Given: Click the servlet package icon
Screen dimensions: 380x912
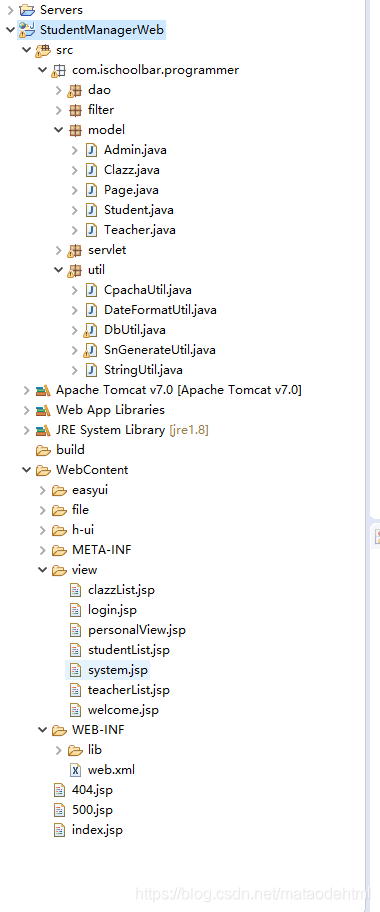Looking at the screenshot, I should [x=75, y=250].
